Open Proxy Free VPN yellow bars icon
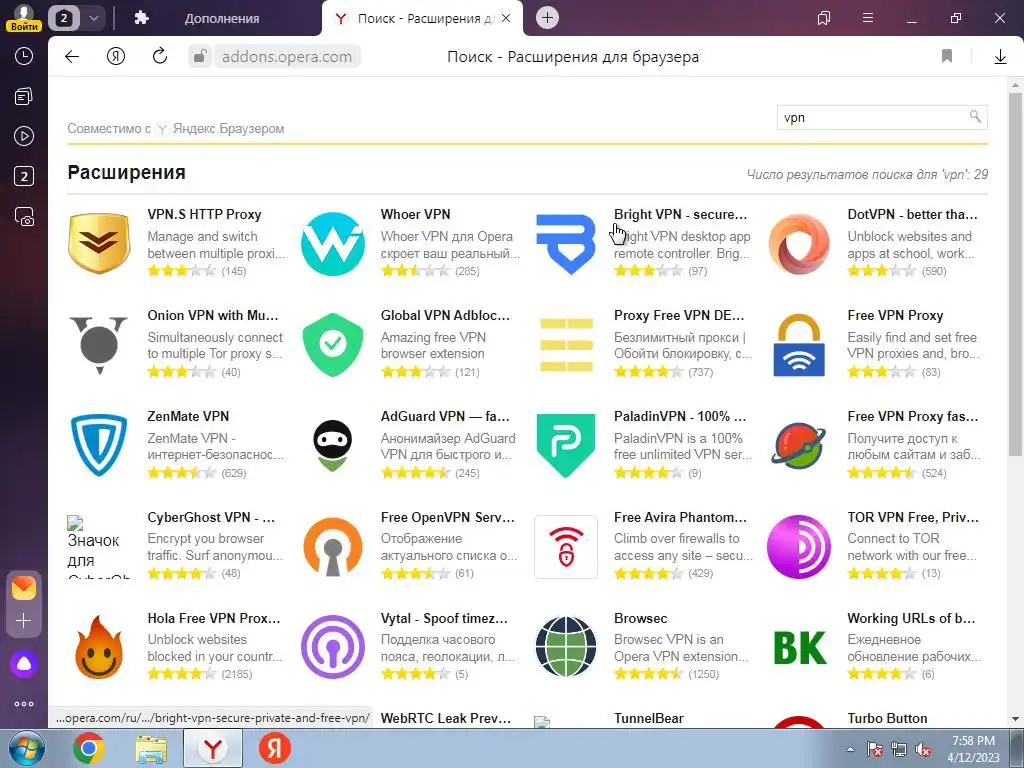Screen dimensions: 1024x768 pos(566,344)
